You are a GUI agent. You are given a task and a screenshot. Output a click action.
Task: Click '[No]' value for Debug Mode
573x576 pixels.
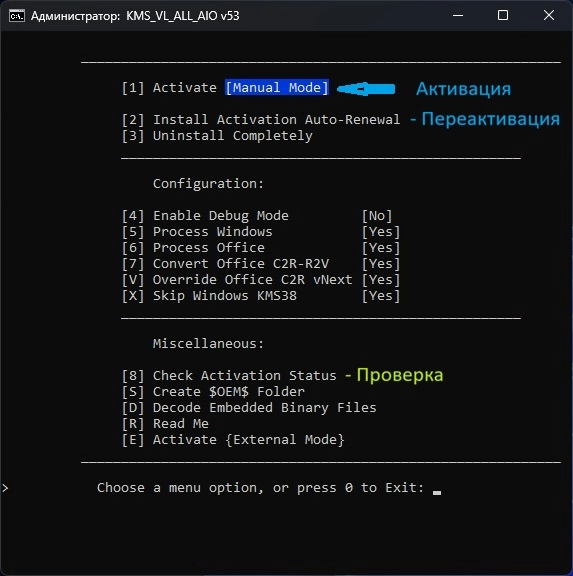[x=377, y=216]
